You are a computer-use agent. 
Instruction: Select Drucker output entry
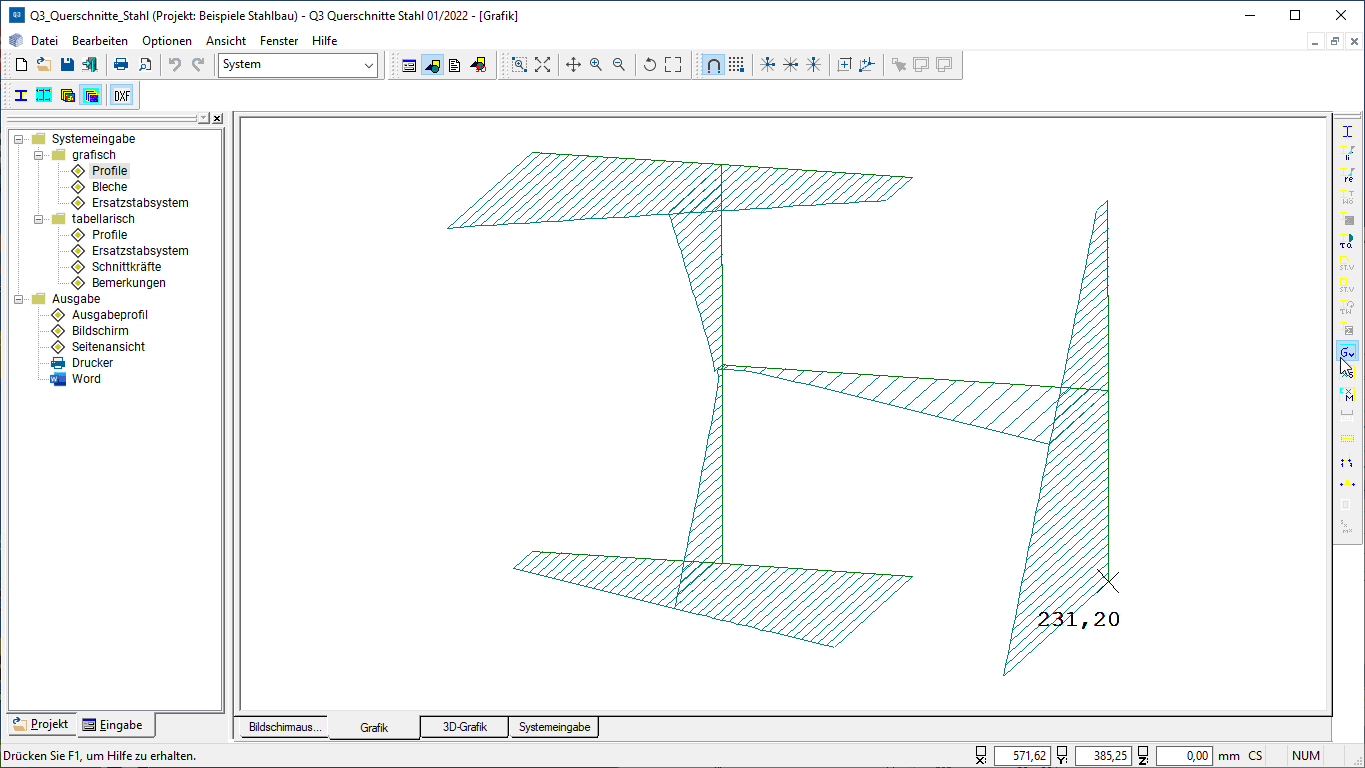pos(92,363)
